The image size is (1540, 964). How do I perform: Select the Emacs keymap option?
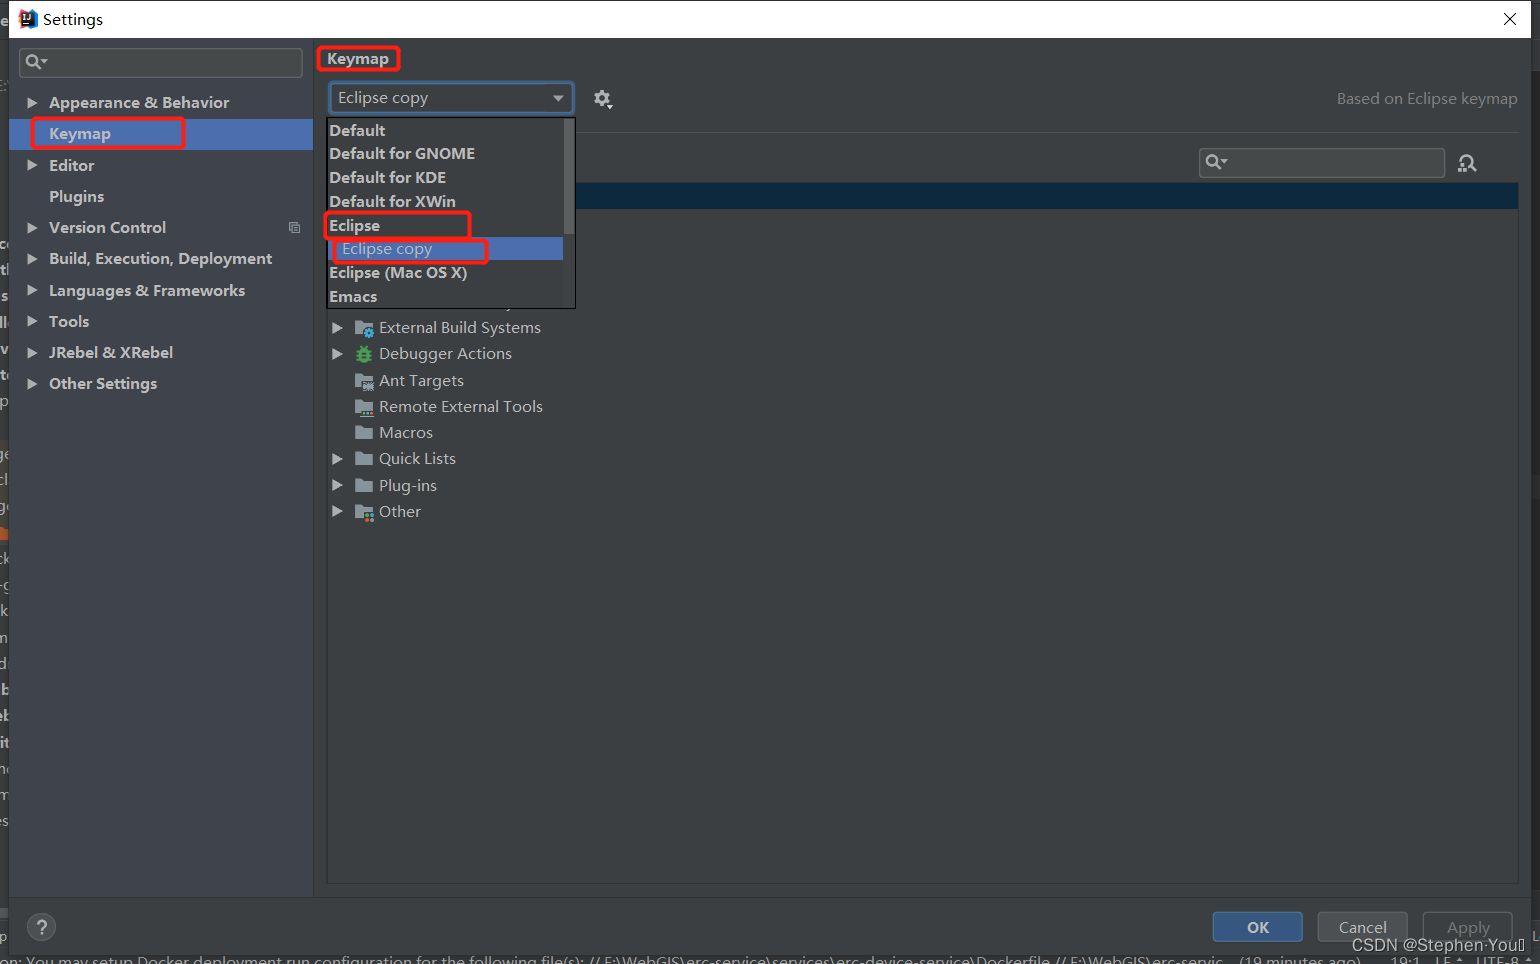pyautogui.click(x=446, y=297)
